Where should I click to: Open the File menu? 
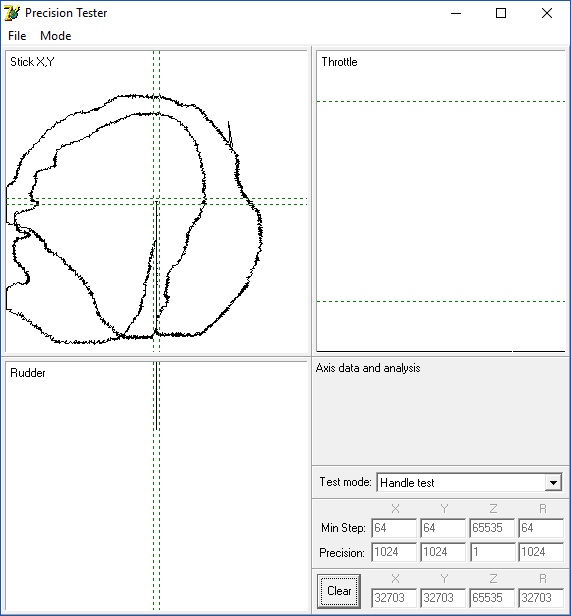[x=17, y=36]
